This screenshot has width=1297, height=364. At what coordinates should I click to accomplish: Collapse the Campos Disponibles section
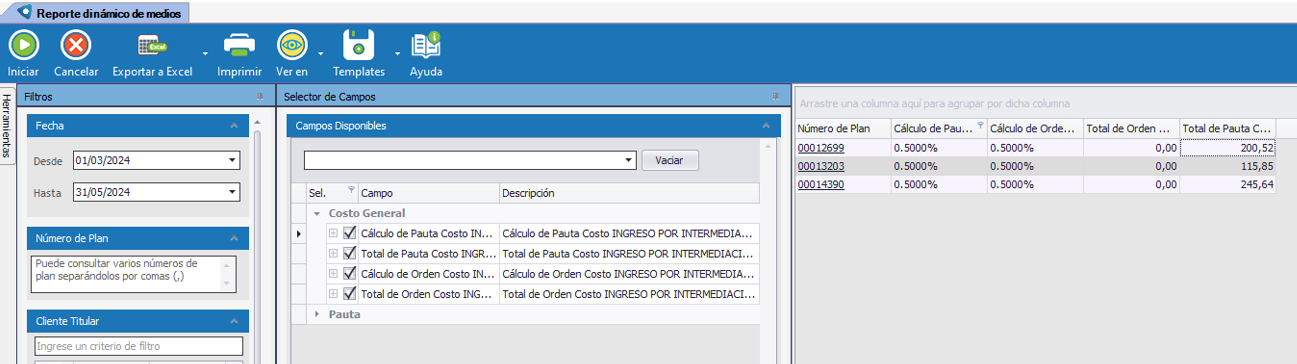click(766, 126)
